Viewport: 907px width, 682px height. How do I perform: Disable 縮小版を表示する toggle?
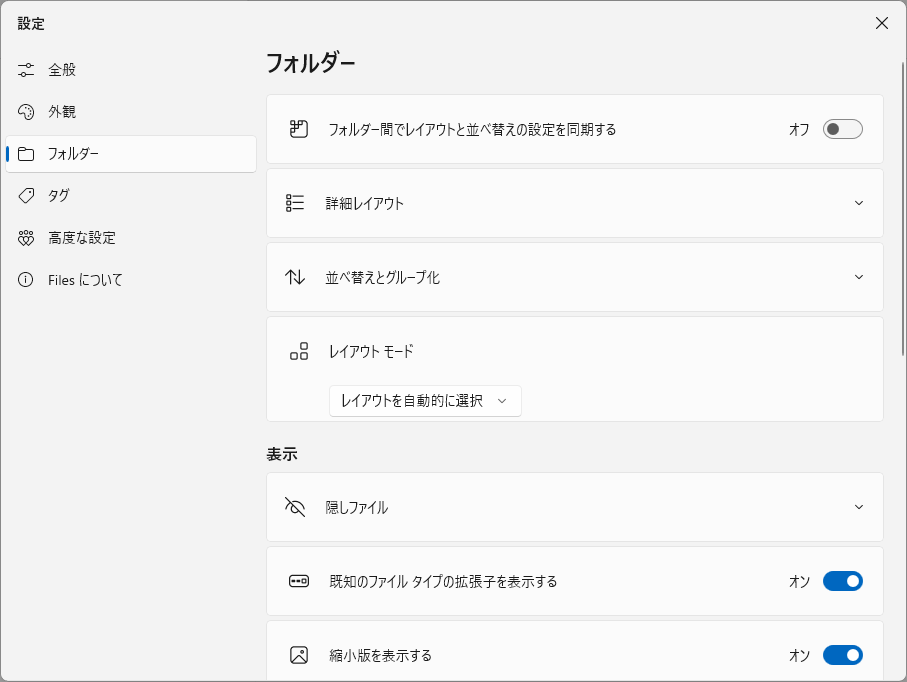843,655
